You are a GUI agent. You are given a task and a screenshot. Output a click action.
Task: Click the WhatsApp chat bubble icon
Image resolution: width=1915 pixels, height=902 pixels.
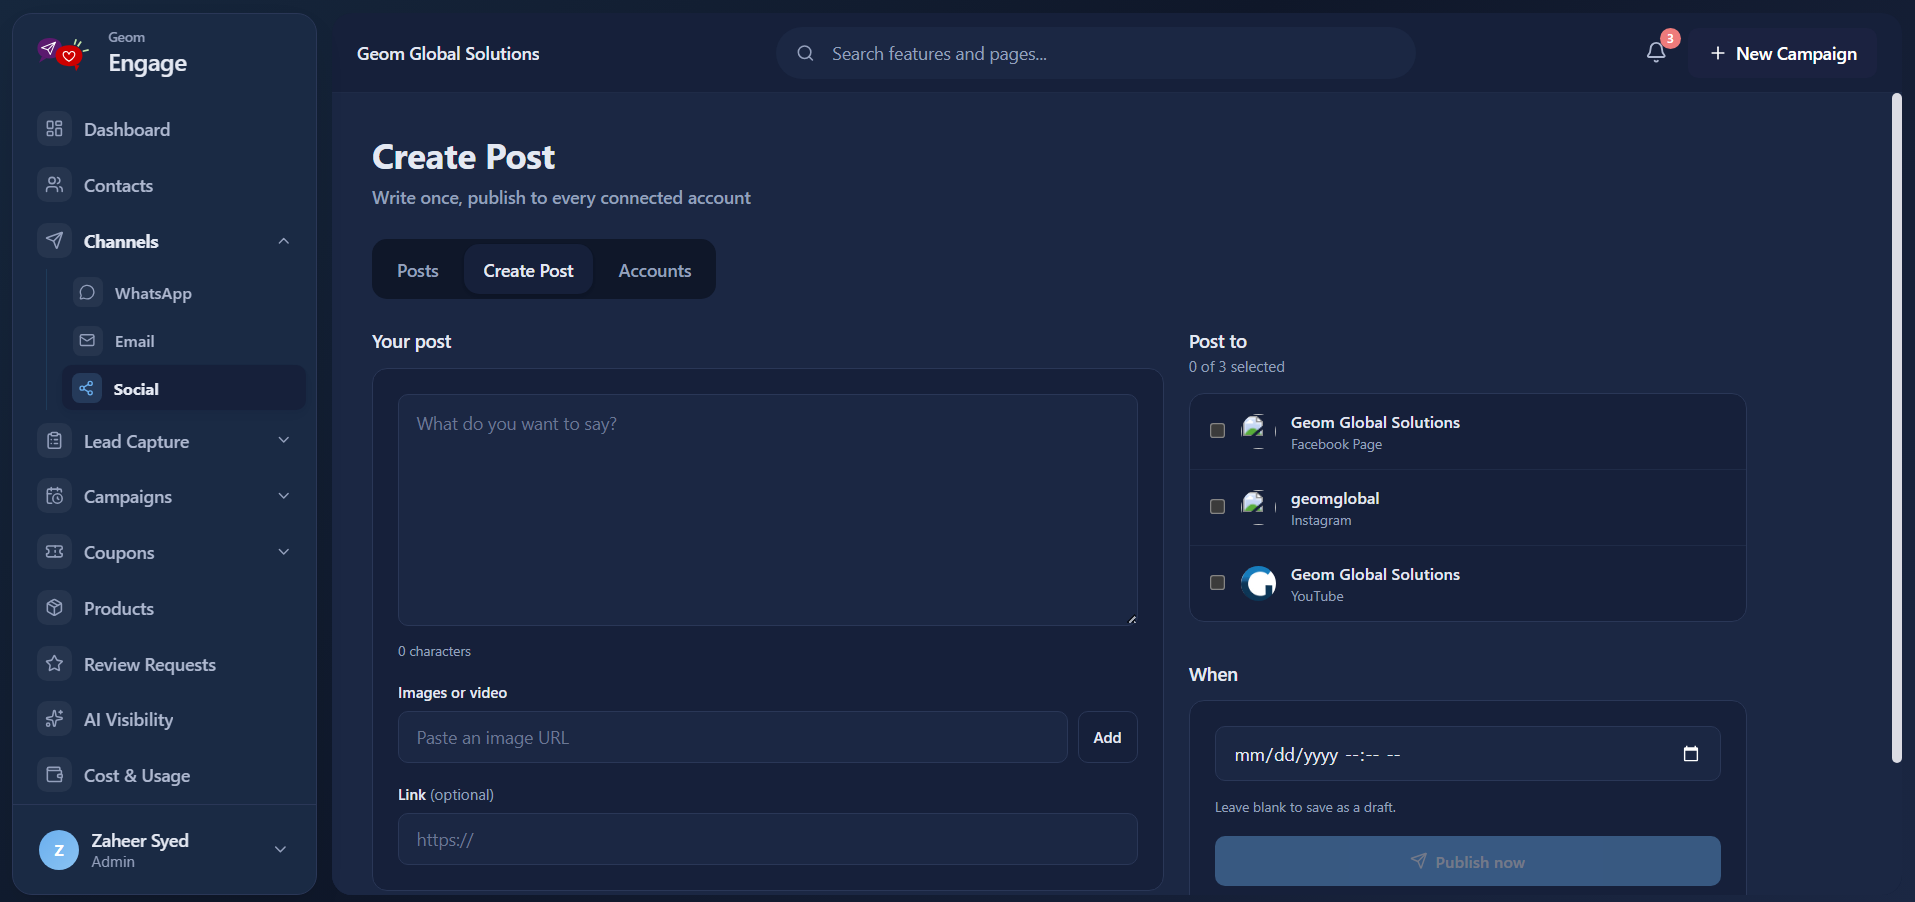click(87, 293)
